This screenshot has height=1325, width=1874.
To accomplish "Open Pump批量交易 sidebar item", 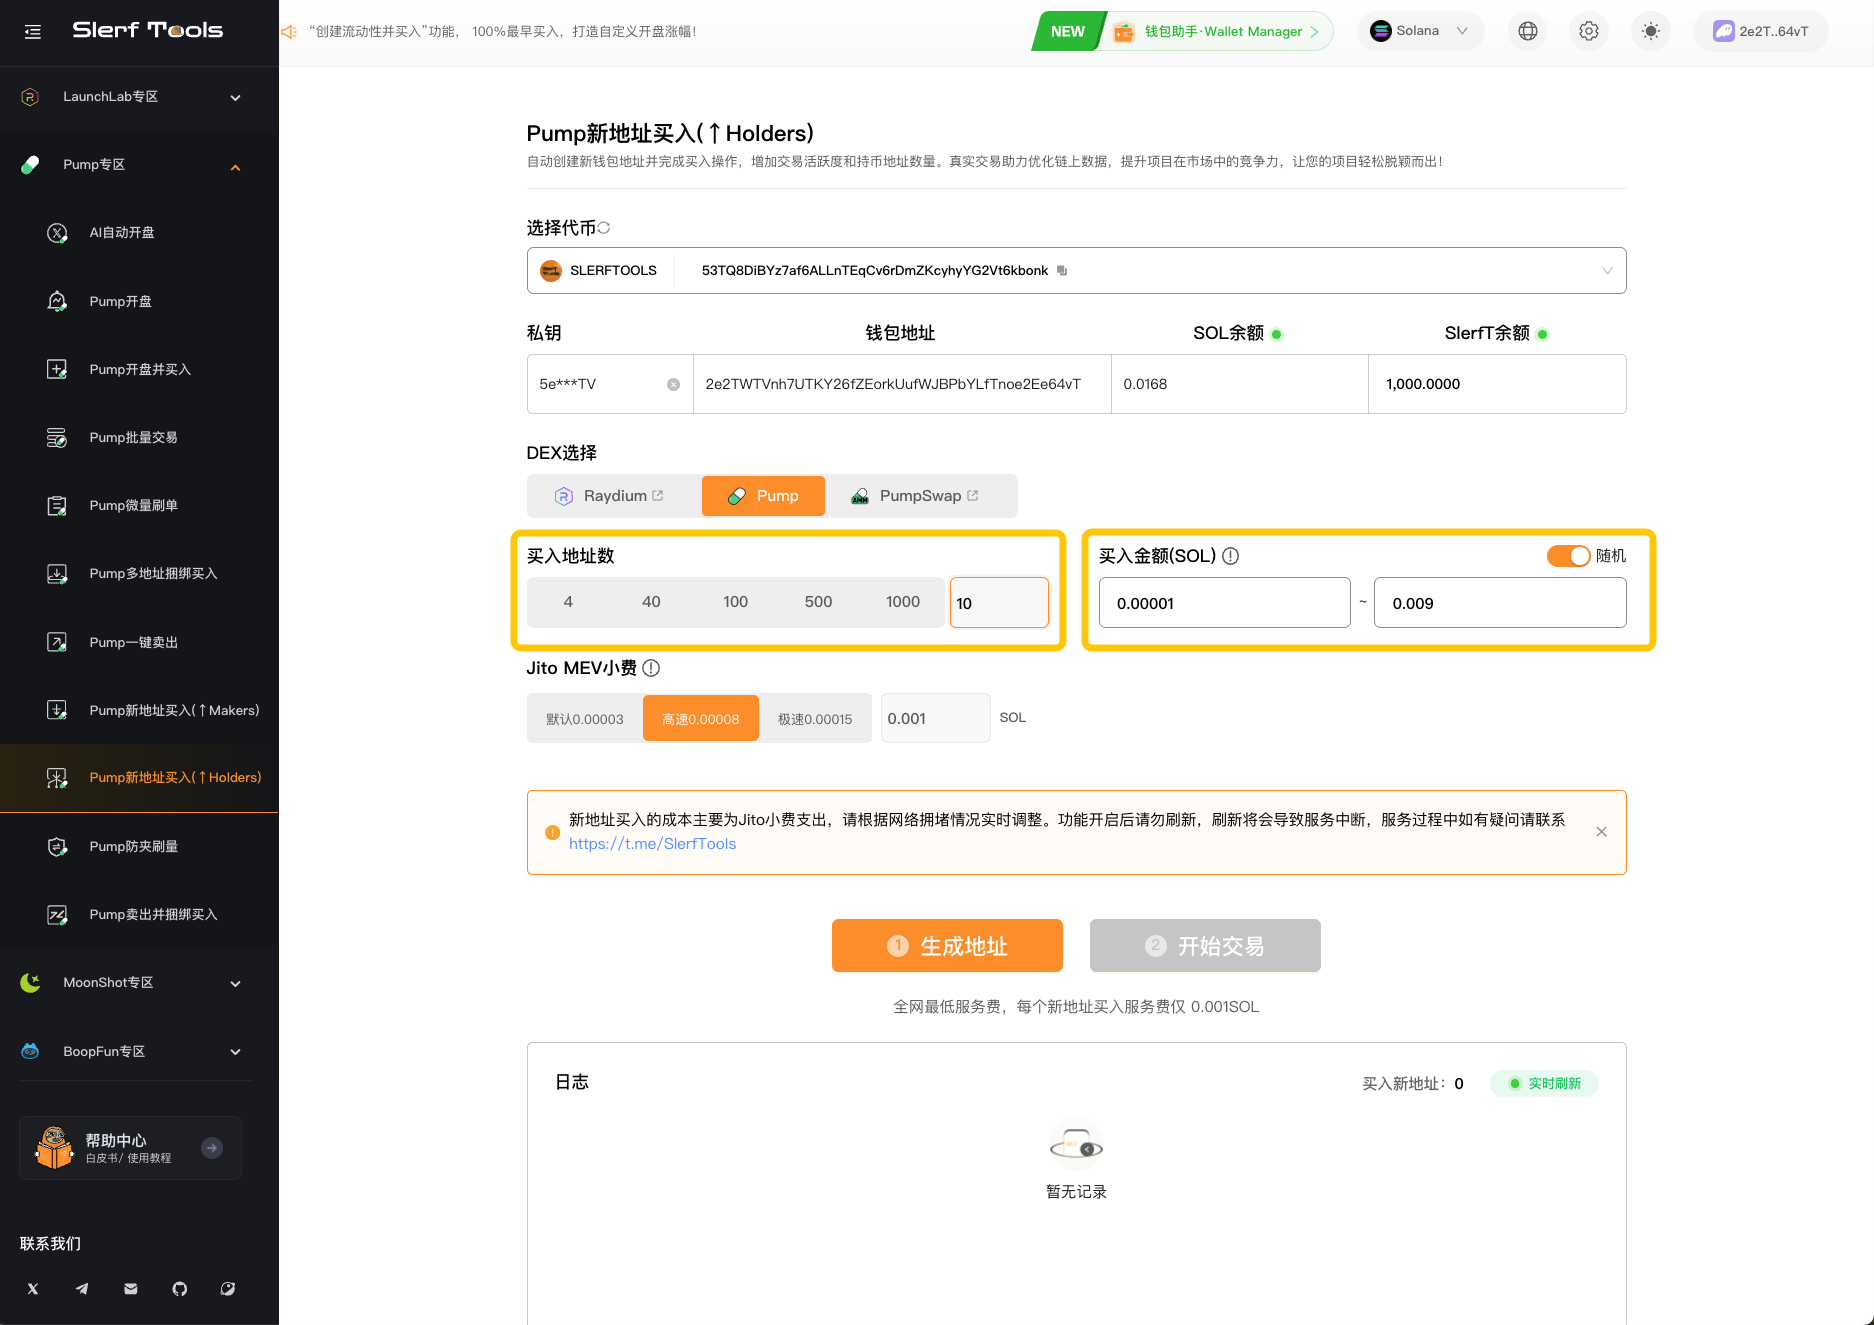I will click(x=139, y=437).
